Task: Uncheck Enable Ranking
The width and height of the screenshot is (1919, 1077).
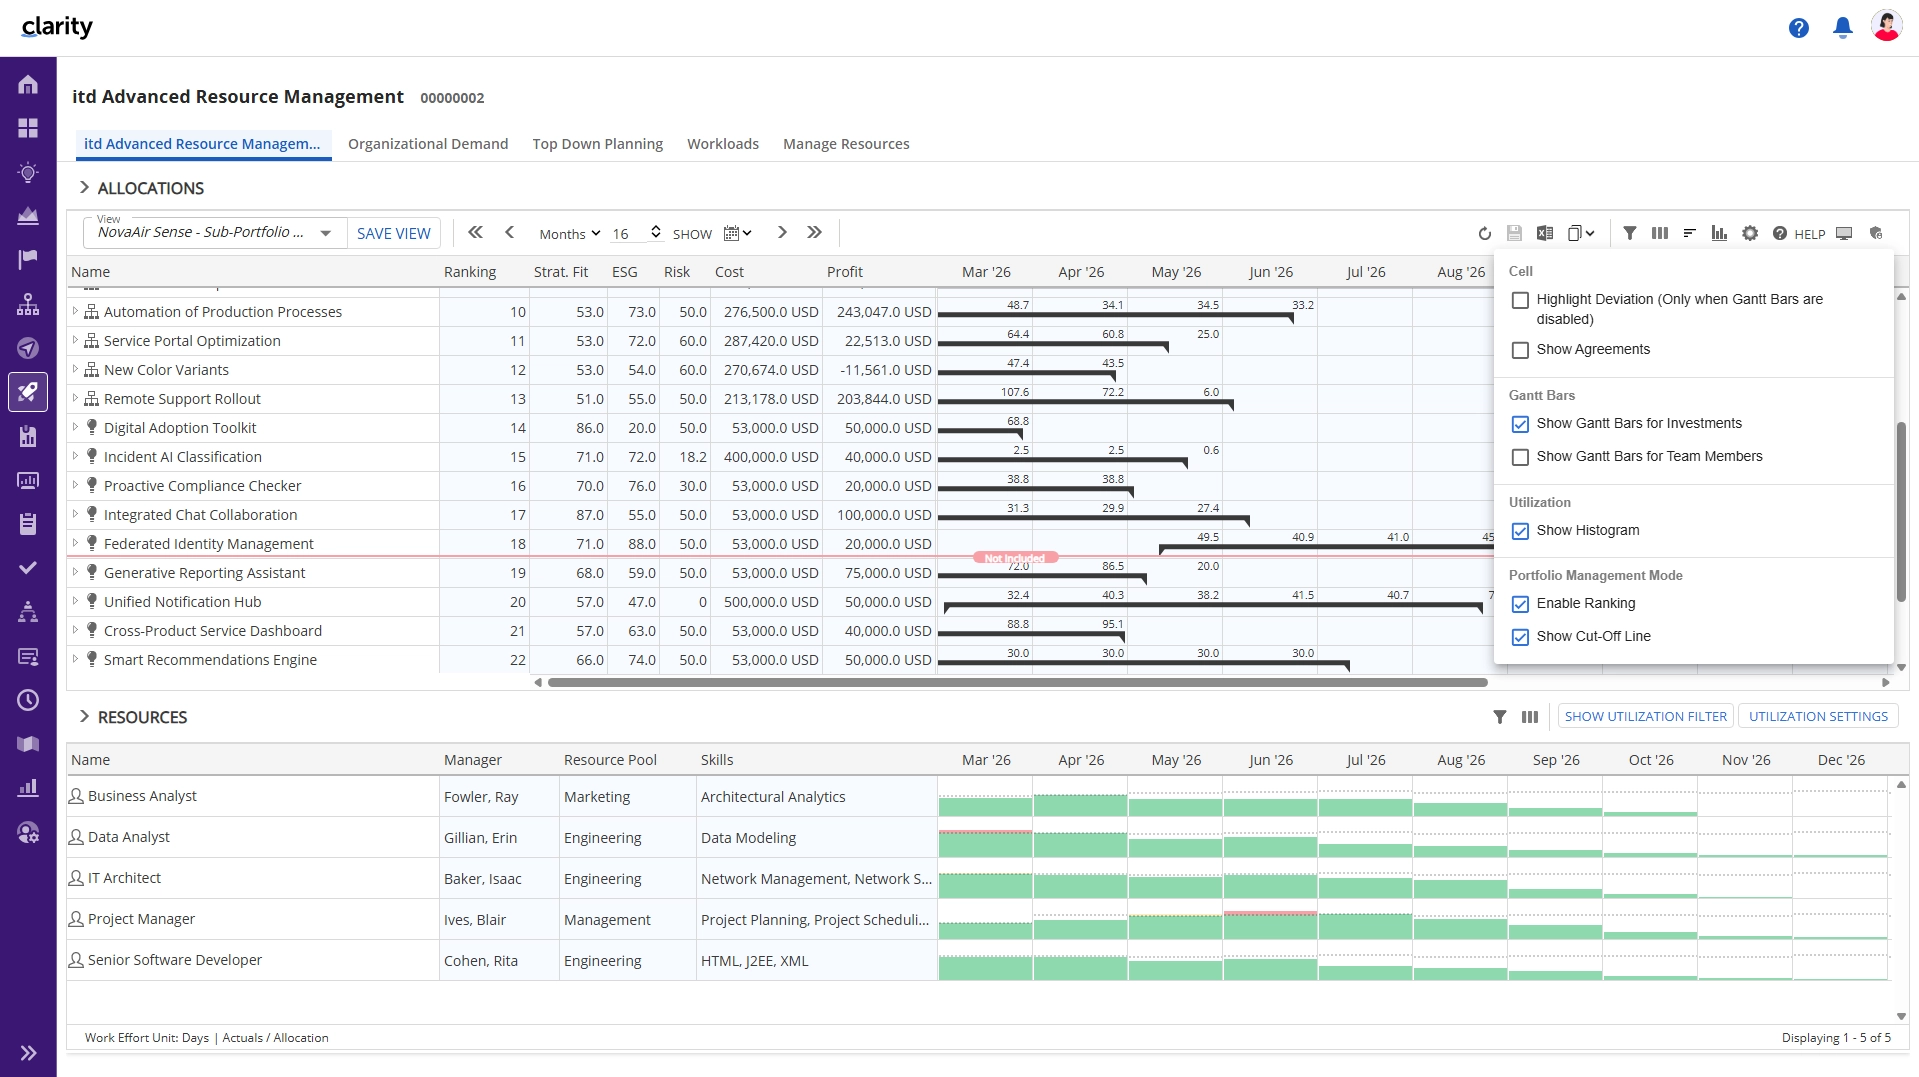Action: point(1520,604)
